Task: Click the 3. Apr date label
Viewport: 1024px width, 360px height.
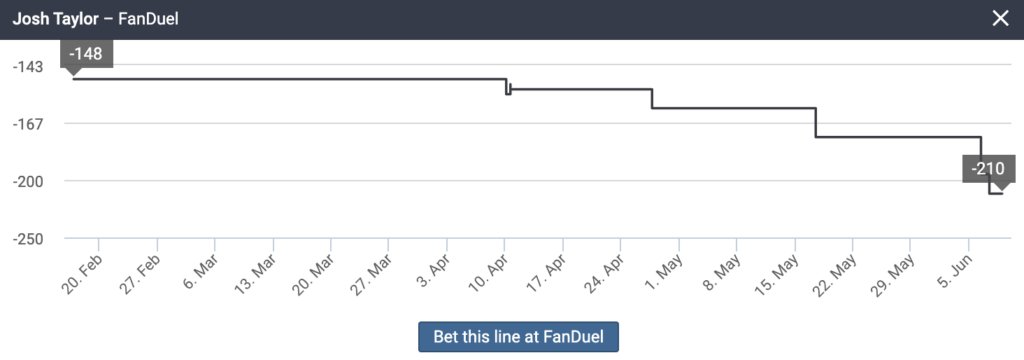Action: click(x=433, y=272)
